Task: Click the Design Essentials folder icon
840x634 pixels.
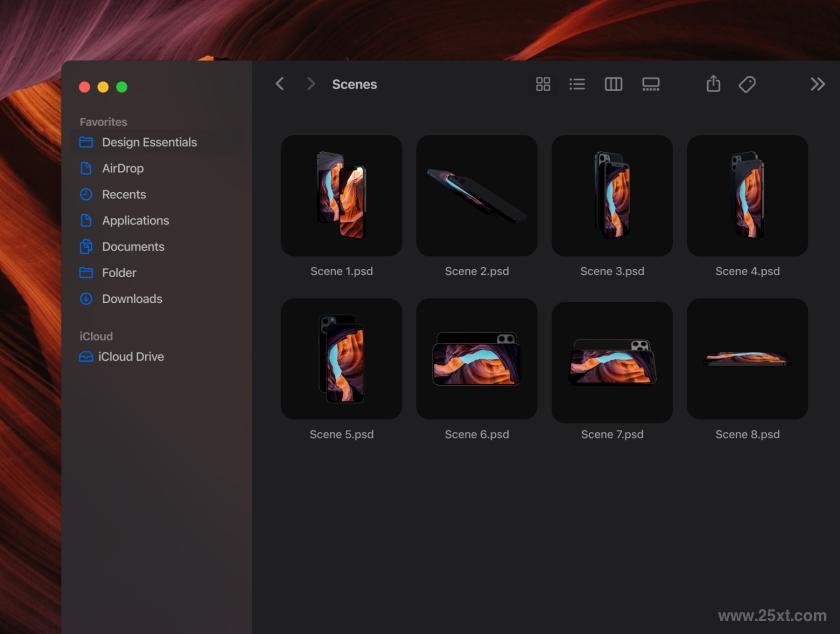Action: tap(86, 142)
